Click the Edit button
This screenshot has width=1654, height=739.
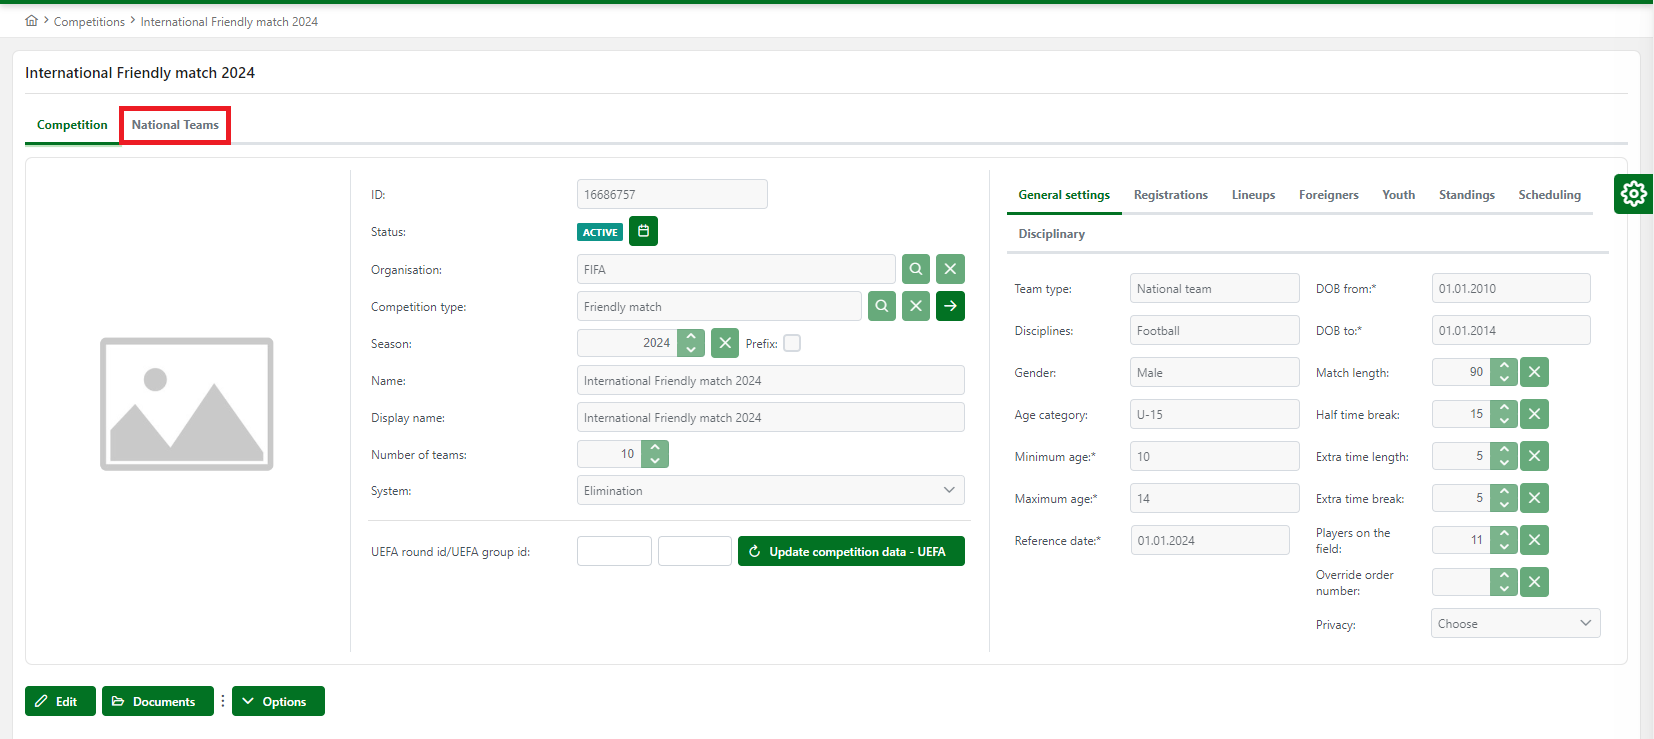pos(60,701)
